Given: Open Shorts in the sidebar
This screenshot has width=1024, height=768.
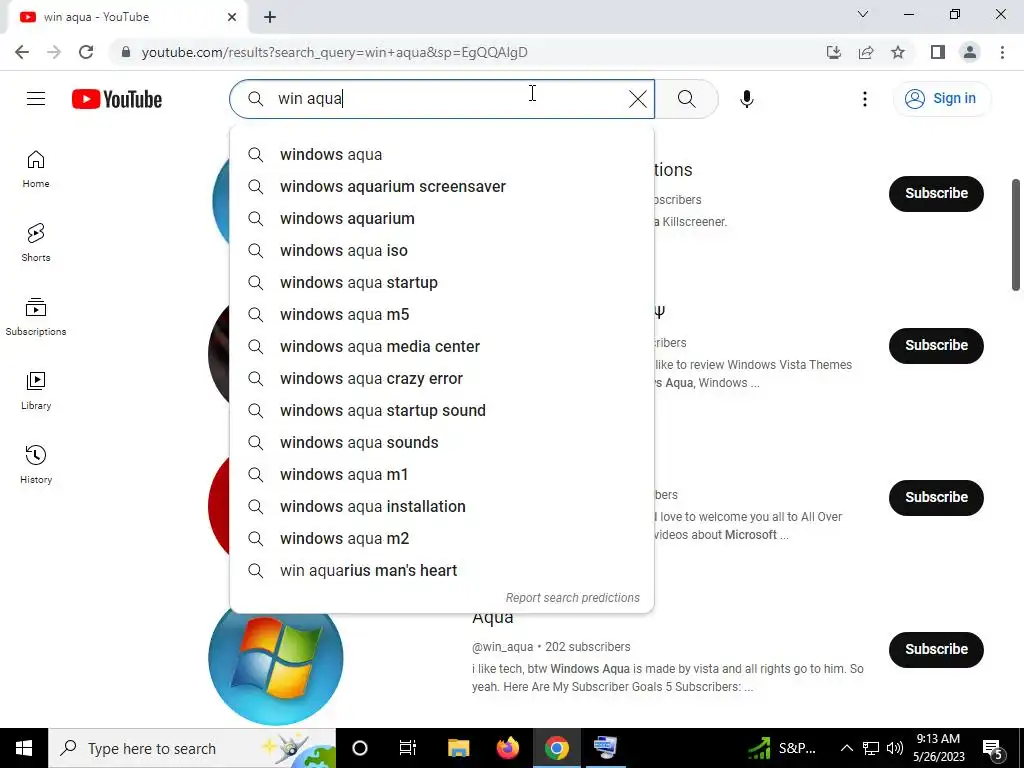Looking at the screenshot, I should [36, 243].
